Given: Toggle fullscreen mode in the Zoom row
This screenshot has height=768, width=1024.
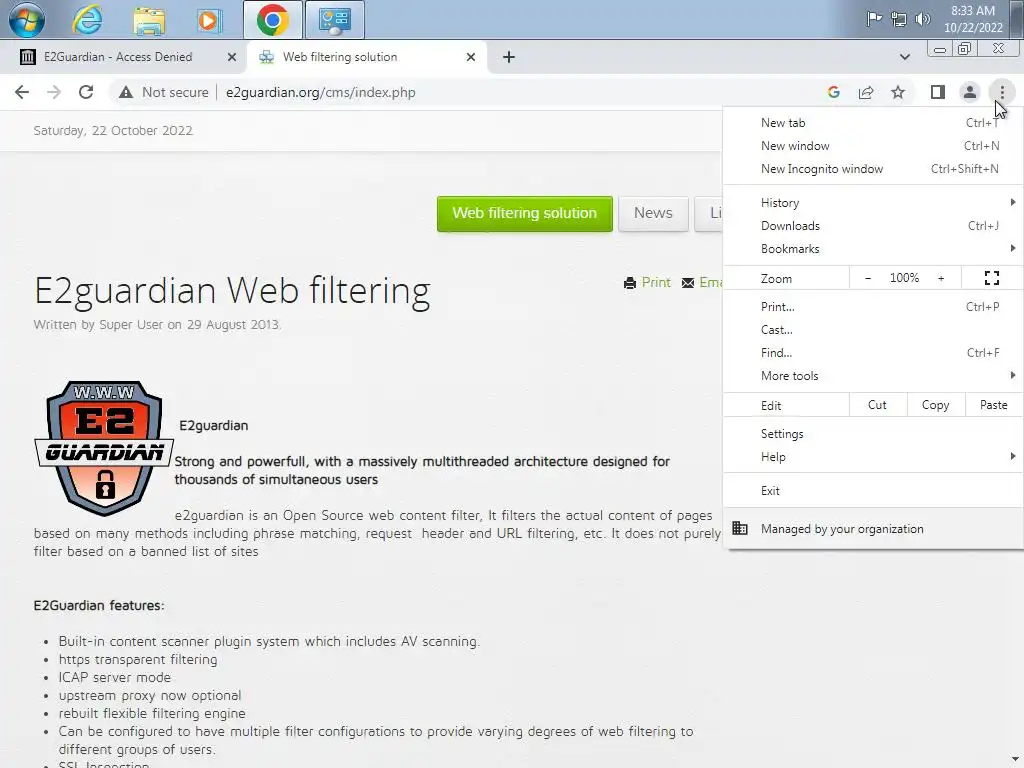Looking at the screenshot, I should click(x=991, y=278).
